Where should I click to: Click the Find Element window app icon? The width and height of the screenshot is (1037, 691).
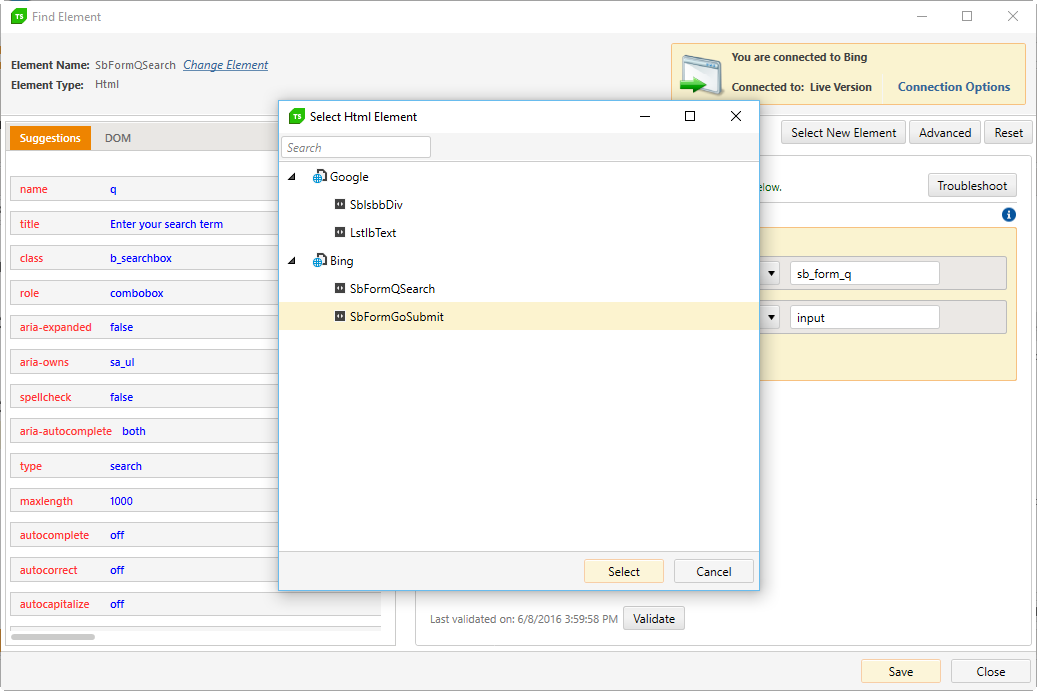coord(19,17)
